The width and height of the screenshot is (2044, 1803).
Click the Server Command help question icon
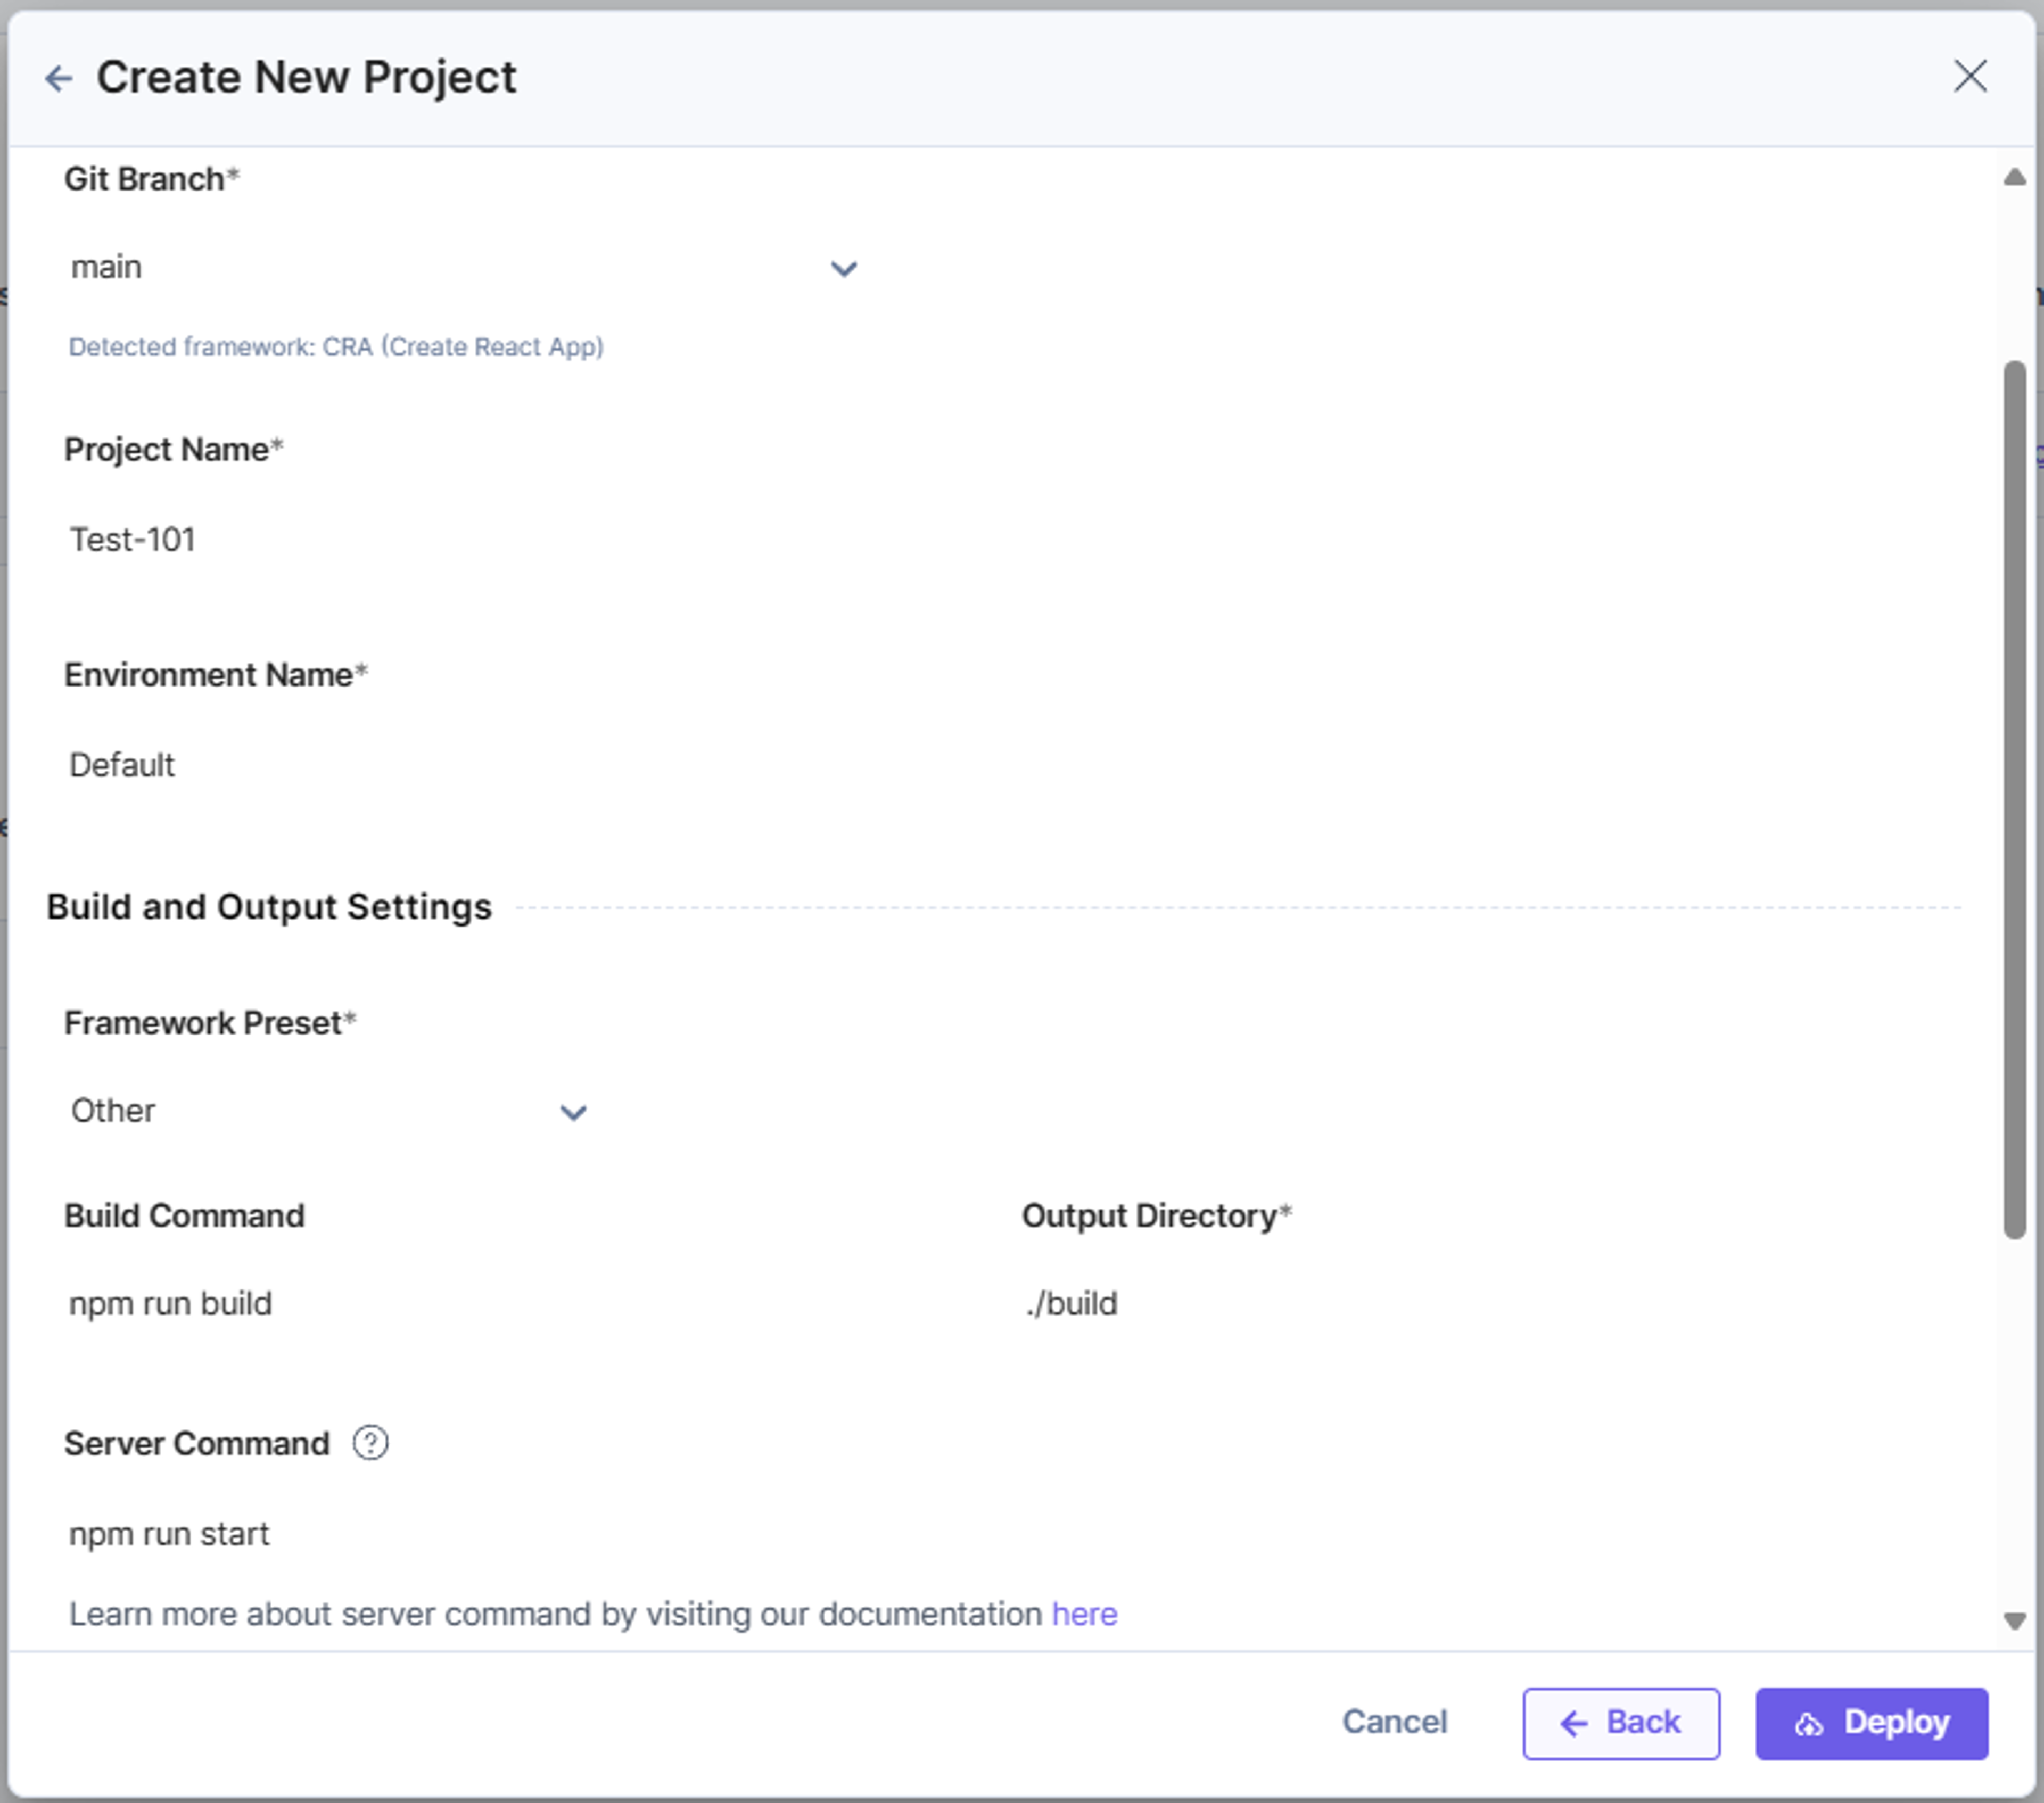pos(371,1443)
